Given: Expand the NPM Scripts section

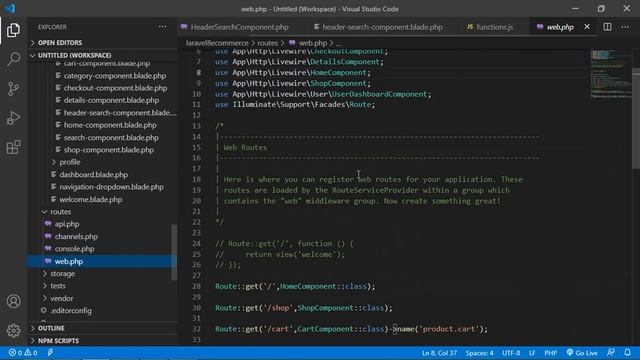Looking at the screenshot, I should click(x=58, y=340).
